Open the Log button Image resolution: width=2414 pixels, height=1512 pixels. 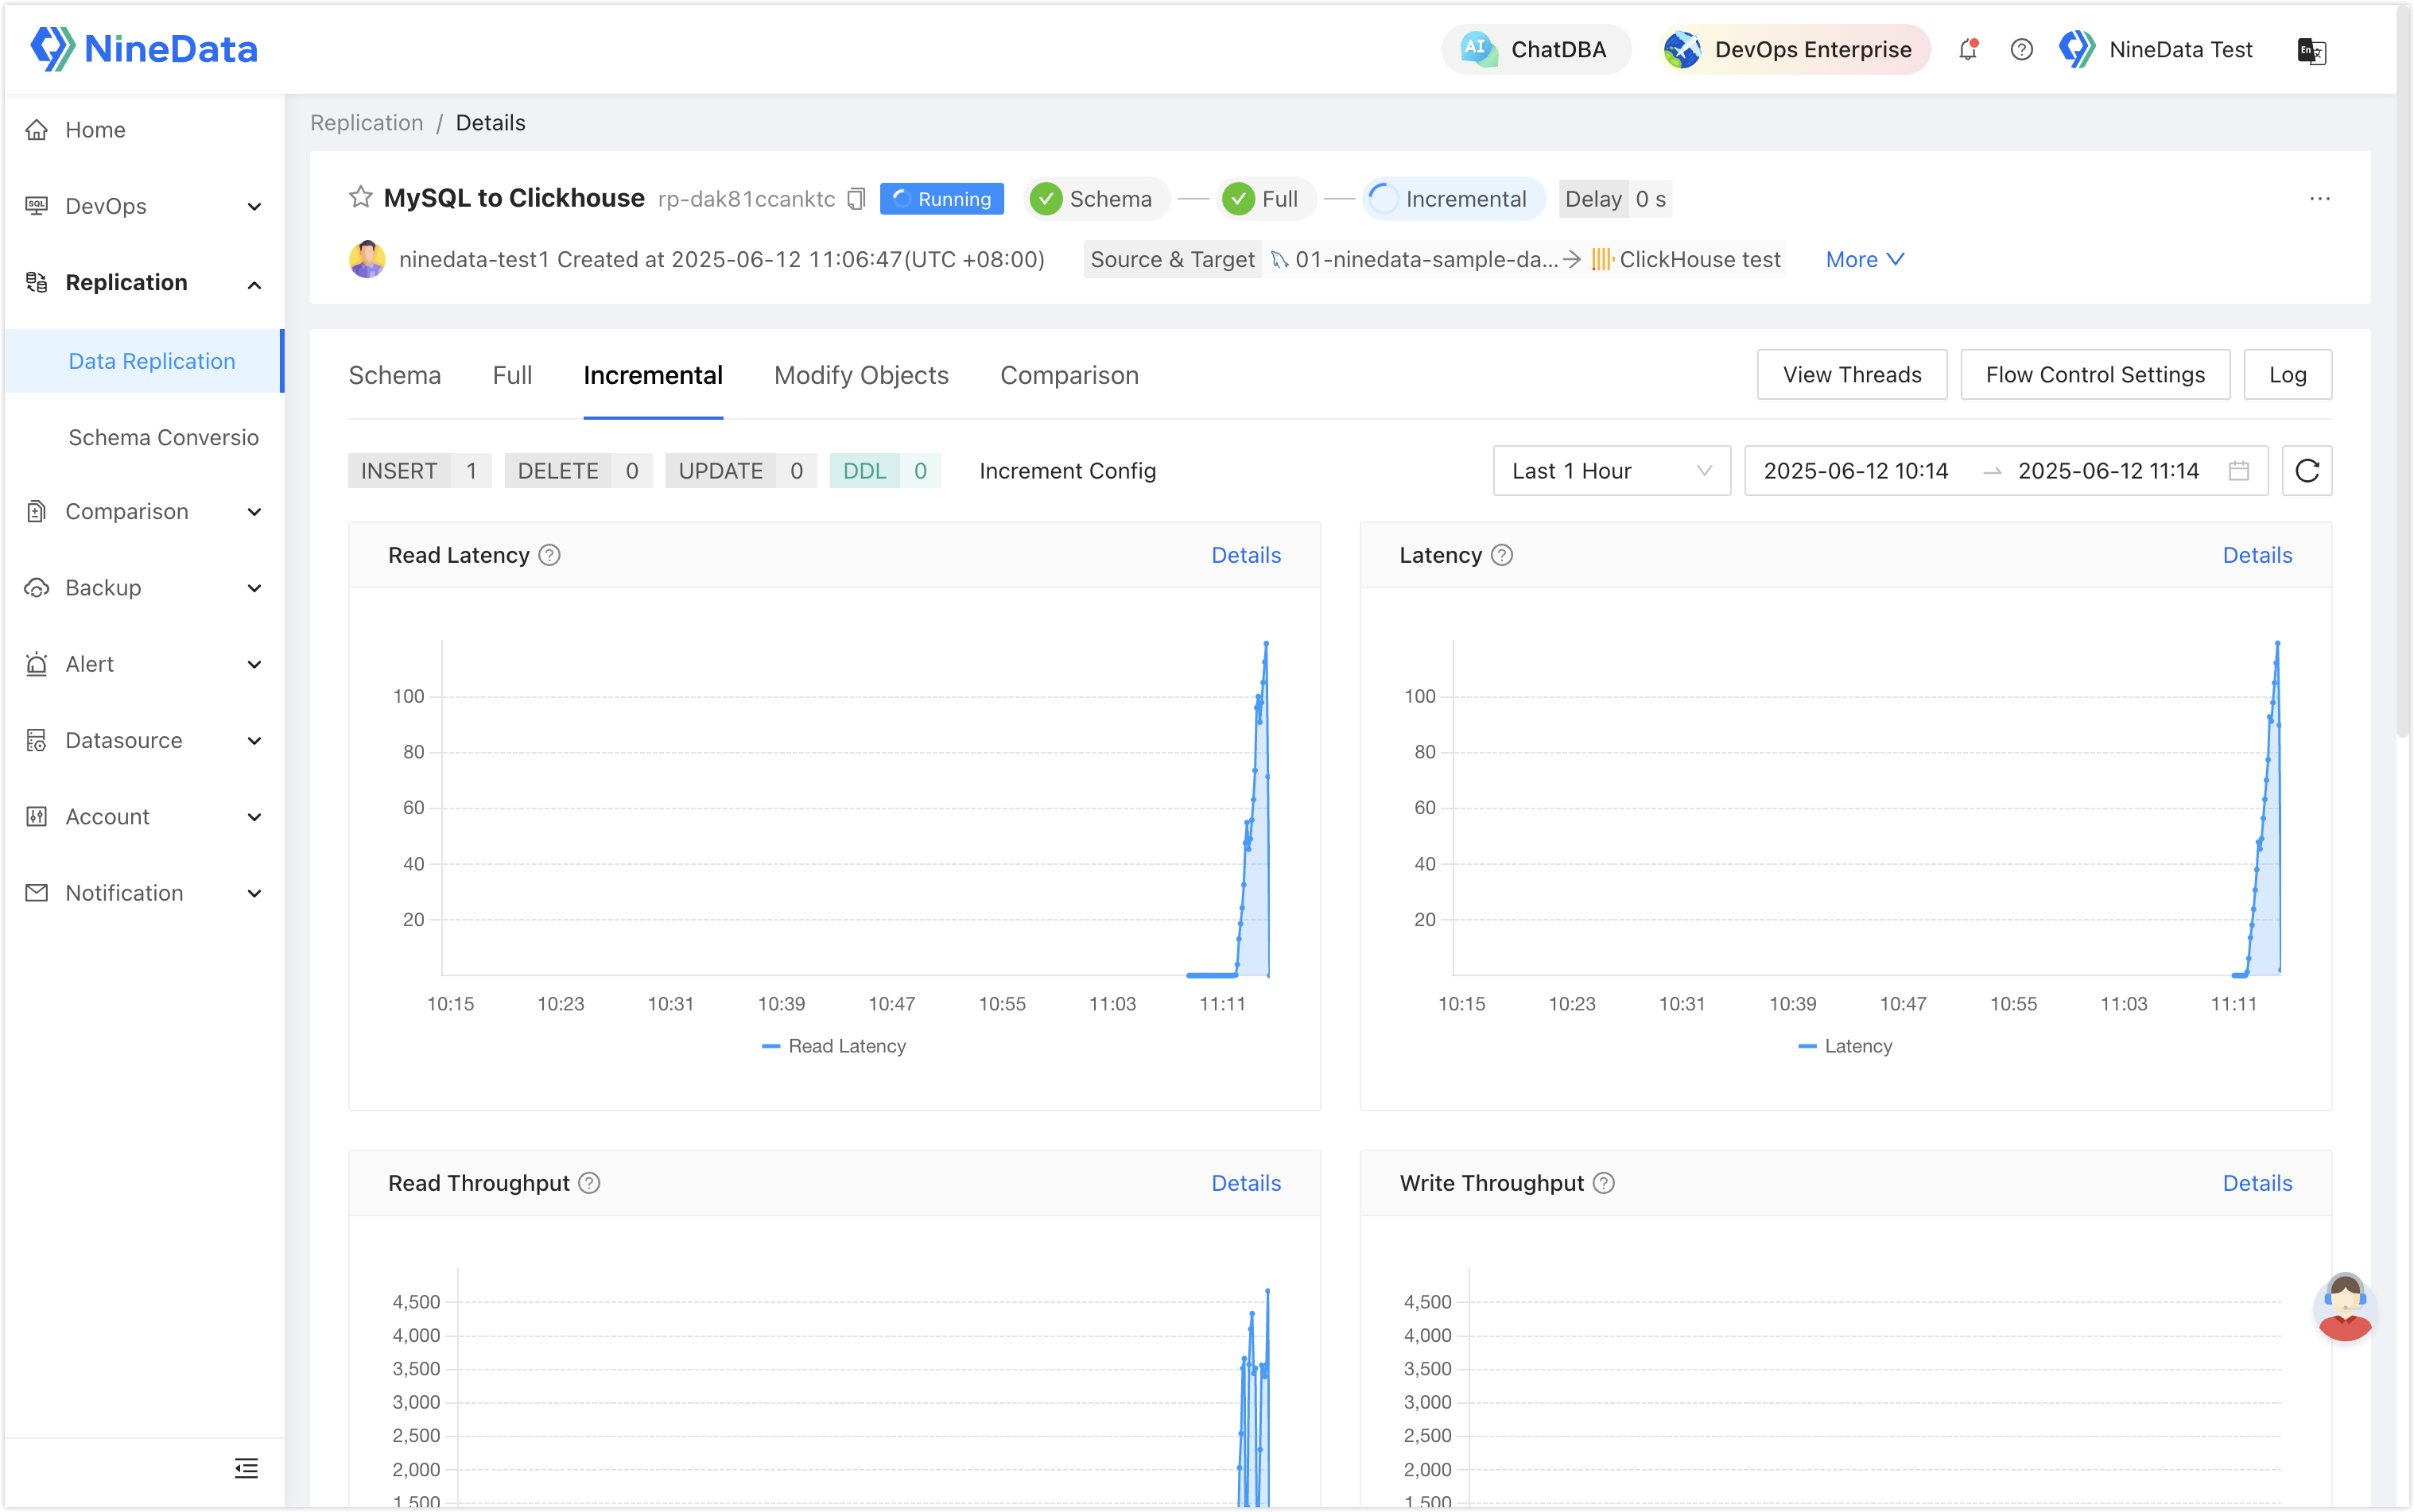coord(2287,374)
